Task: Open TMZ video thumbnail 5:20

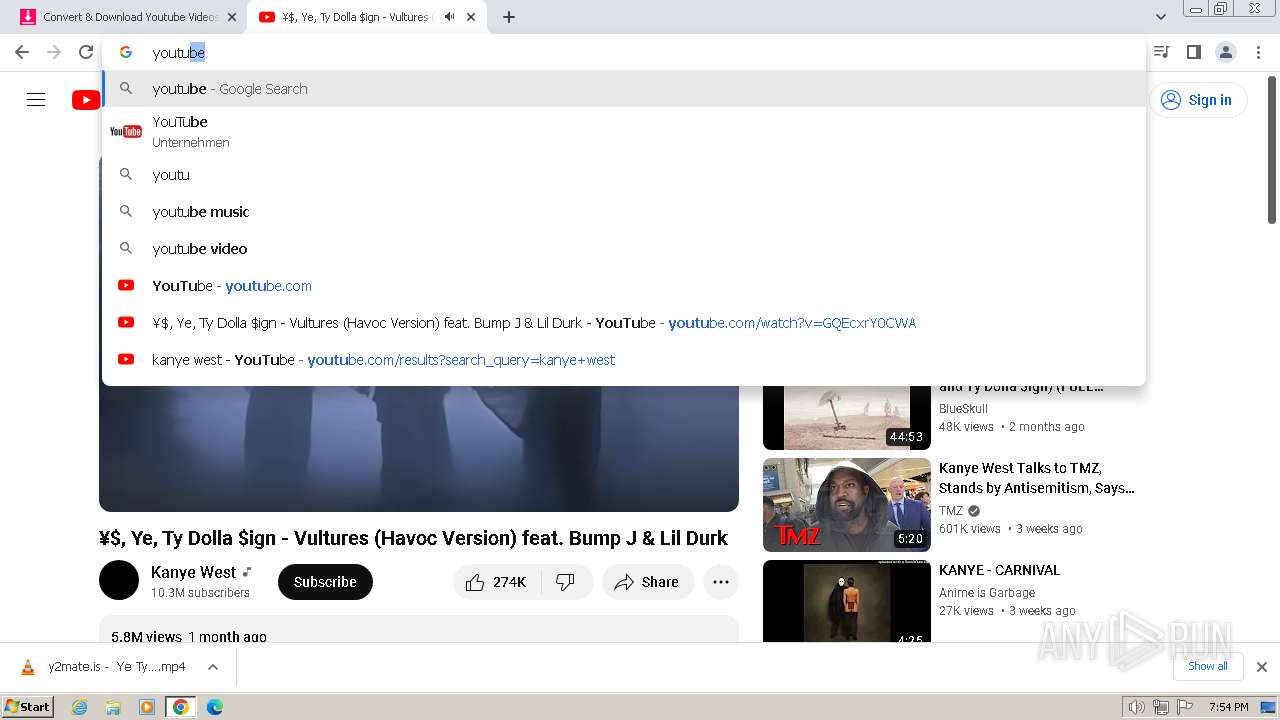Action: [x=847, y=505]
